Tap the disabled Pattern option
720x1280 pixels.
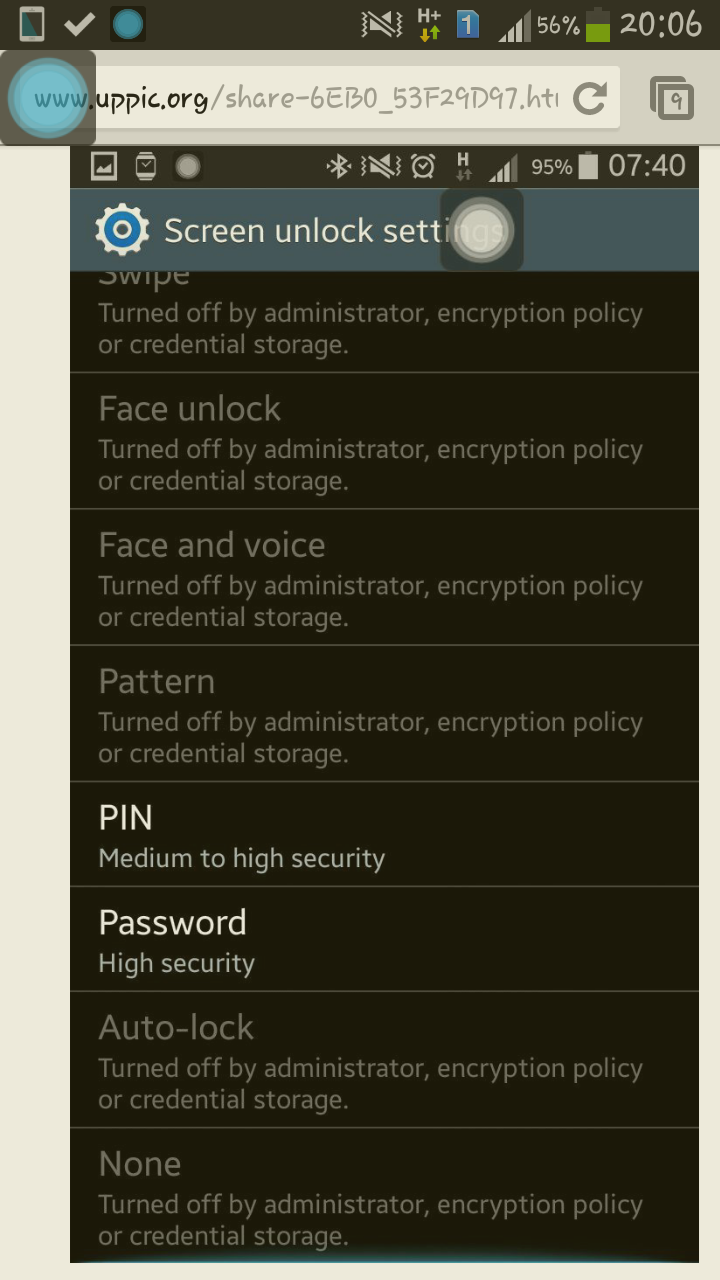tap(384, 714)
